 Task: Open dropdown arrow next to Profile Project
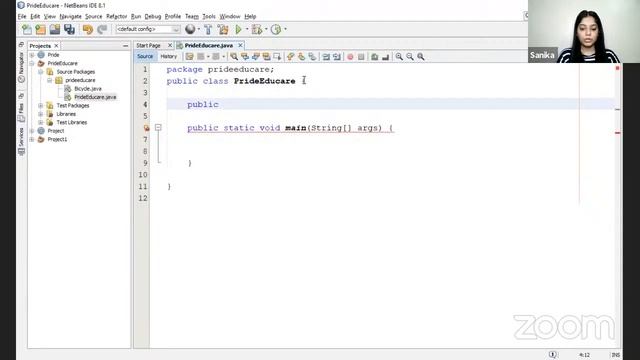(285, 29)
